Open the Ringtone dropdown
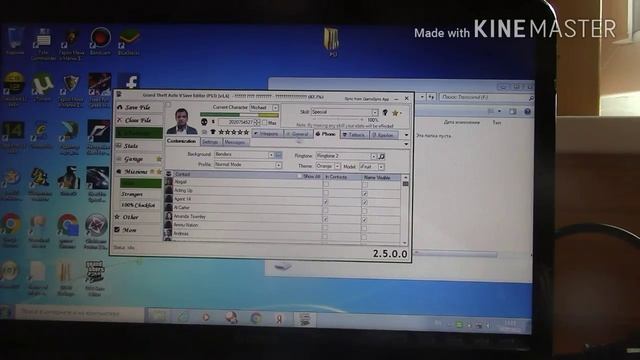This screenshot has width=640, height=360. (x=346, y=156)
